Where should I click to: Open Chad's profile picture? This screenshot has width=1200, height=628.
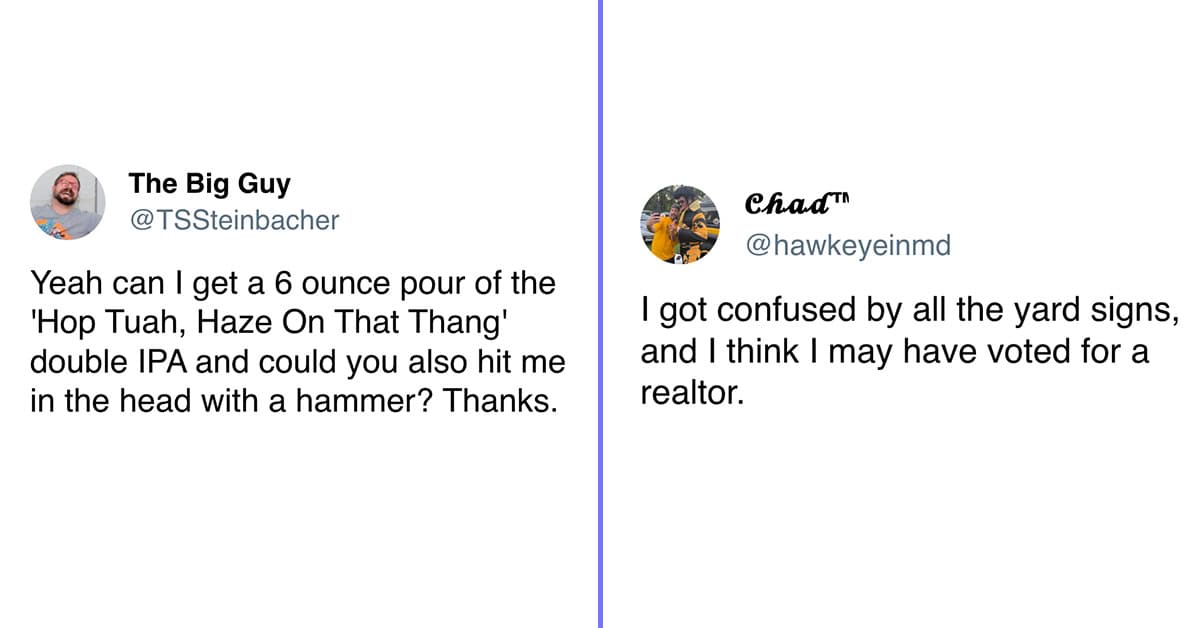(x=680, y=225)
